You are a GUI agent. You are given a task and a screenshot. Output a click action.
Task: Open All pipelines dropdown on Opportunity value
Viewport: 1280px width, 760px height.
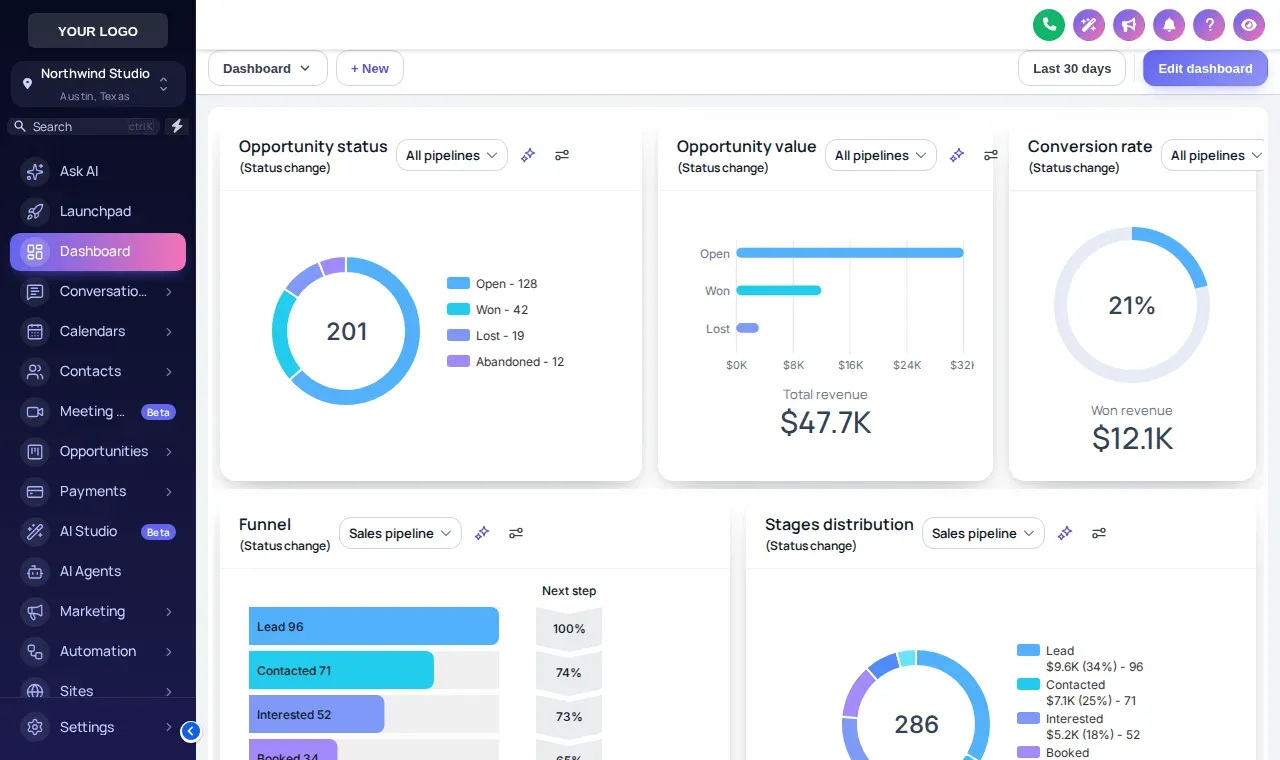coord(881,155)
